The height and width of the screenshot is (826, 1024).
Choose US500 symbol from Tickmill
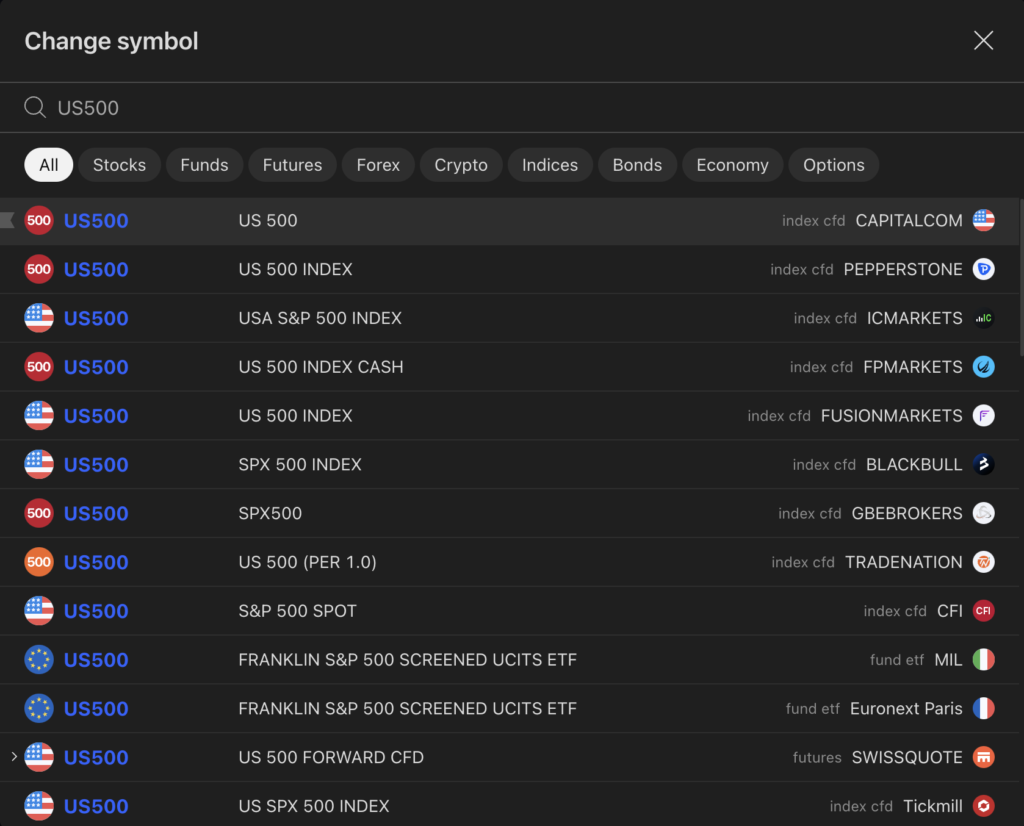(x=96, y=806)
